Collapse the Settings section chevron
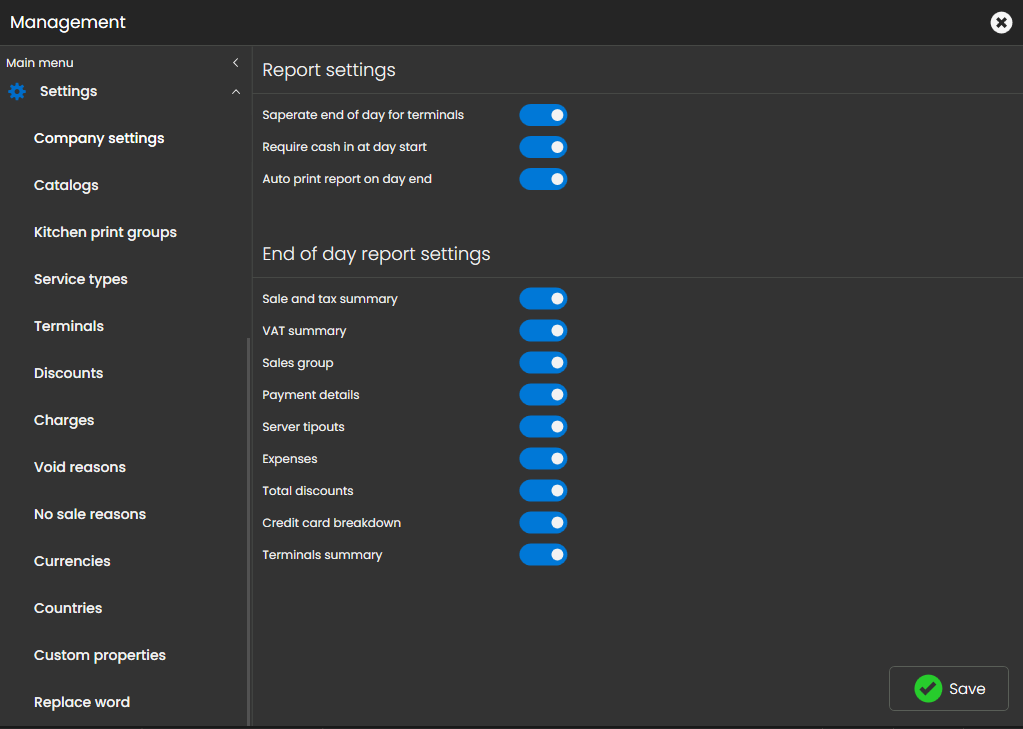1023x729 pixels. 236,92
